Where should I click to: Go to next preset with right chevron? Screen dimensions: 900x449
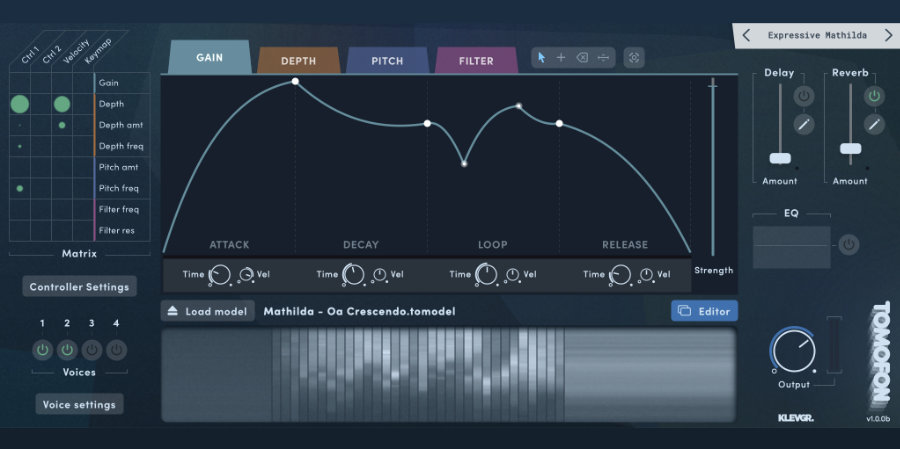point(889,36)
